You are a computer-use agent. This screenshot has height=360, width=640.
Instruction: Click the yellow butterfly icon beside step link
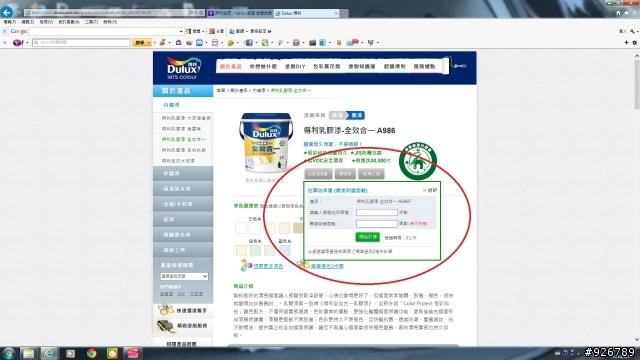click(x=303, y=265)
